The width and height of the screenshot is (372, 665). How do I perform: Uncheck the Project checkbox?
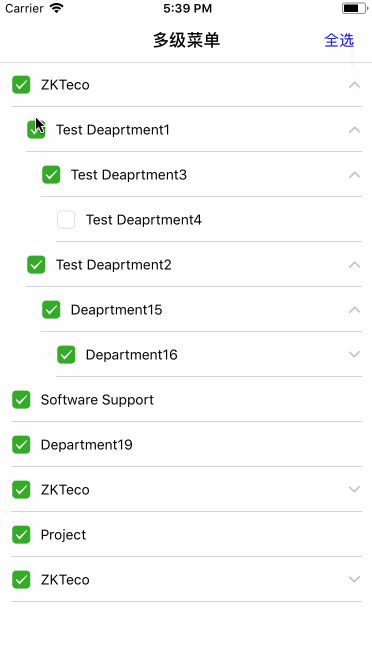[21, 534]
